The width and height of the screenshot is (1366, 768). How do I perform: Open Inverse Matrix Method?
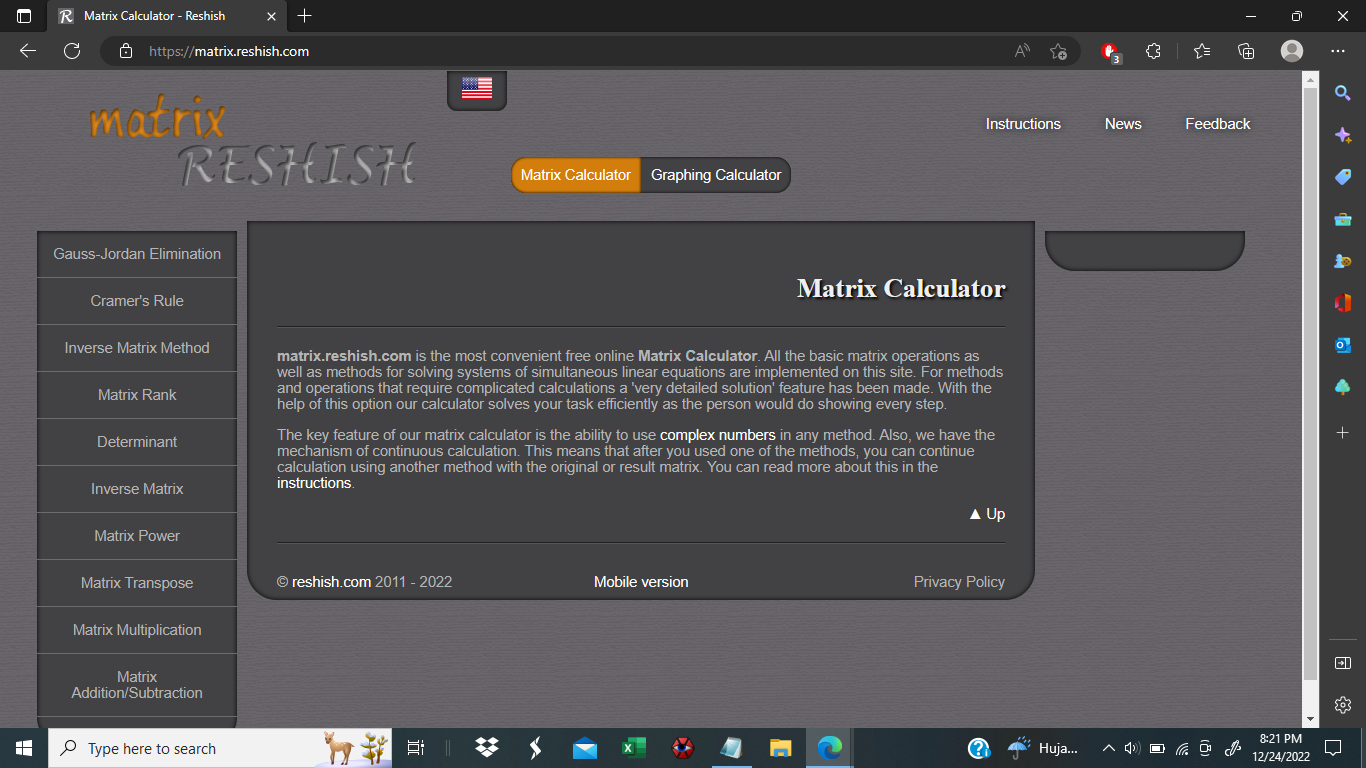click(137, 348)
